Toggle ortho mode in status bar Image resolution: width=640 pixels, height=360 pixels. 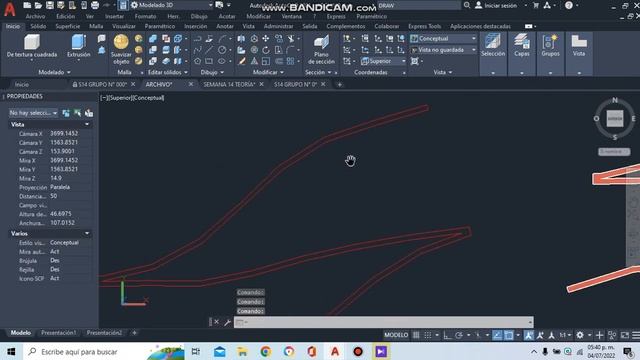click(447, 335)
